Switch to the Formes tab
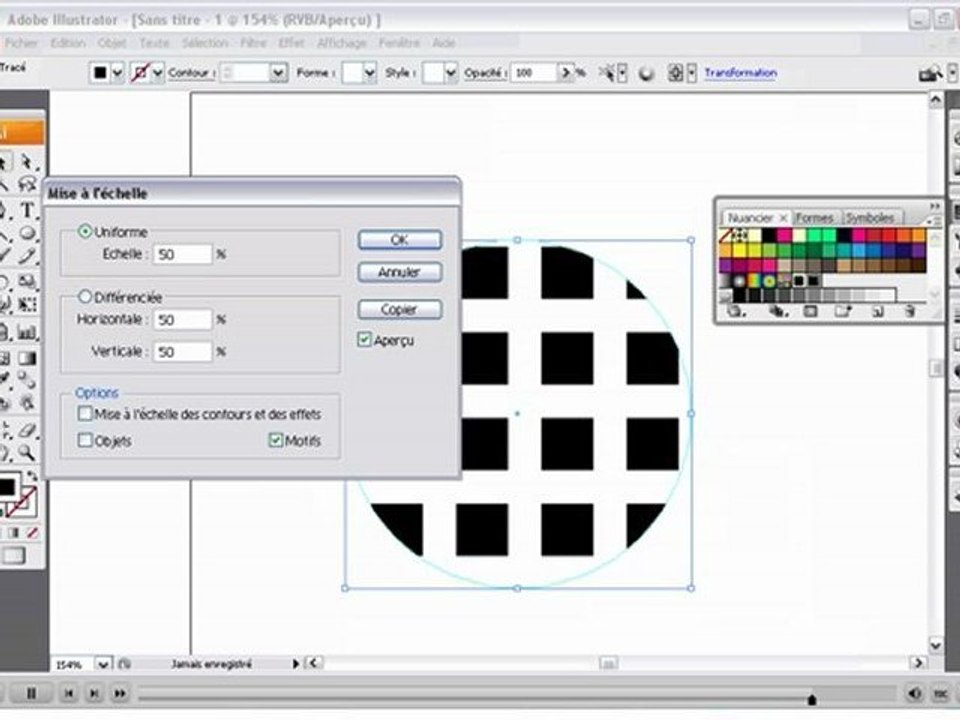 click(x=814, y=218)
